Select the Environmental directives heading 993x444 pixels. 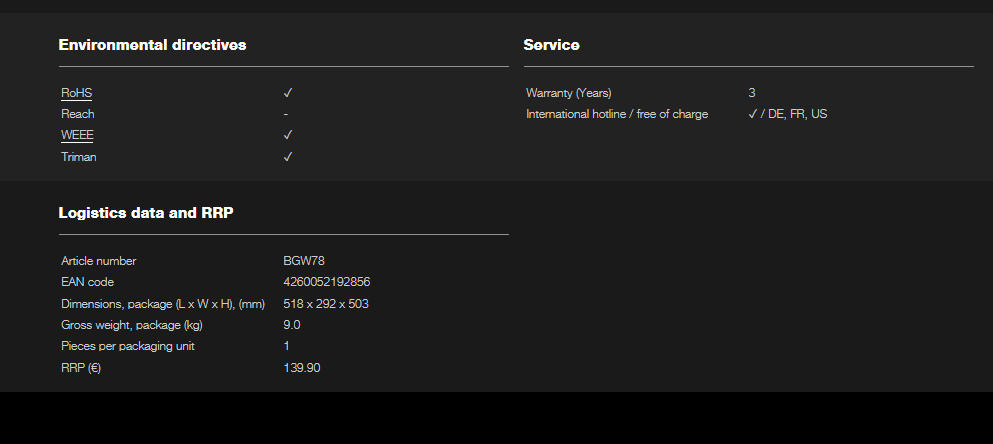pos(152,45)
